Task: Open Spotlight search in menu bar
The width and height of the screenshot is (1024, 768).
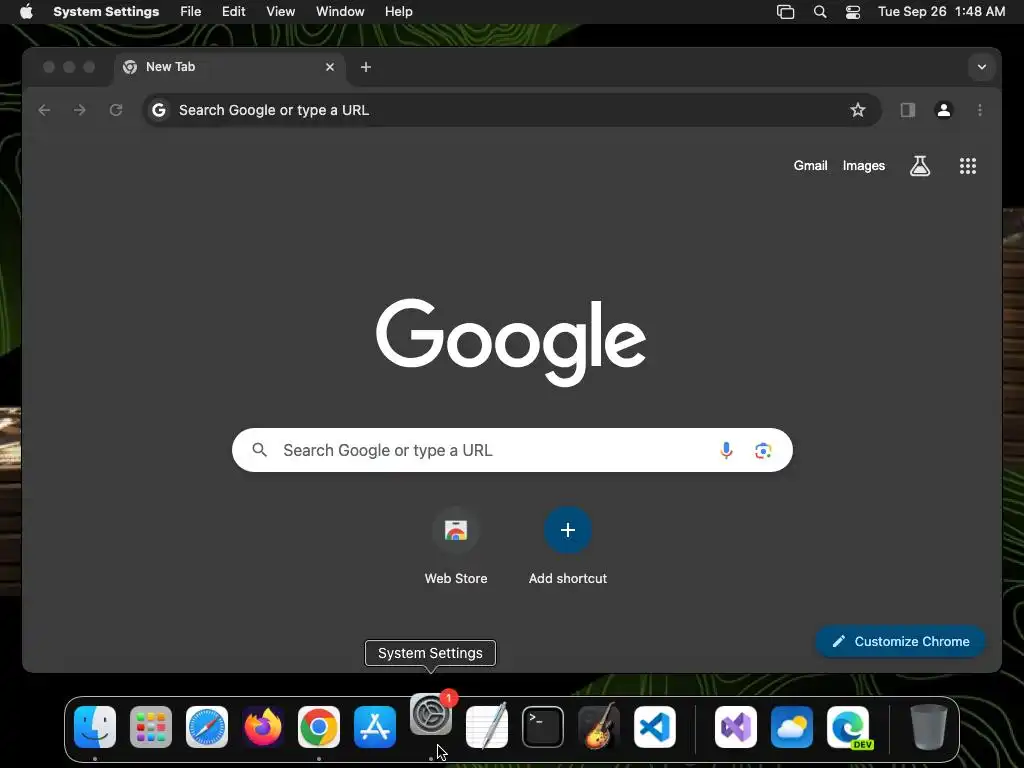Action: click(820, 12)
